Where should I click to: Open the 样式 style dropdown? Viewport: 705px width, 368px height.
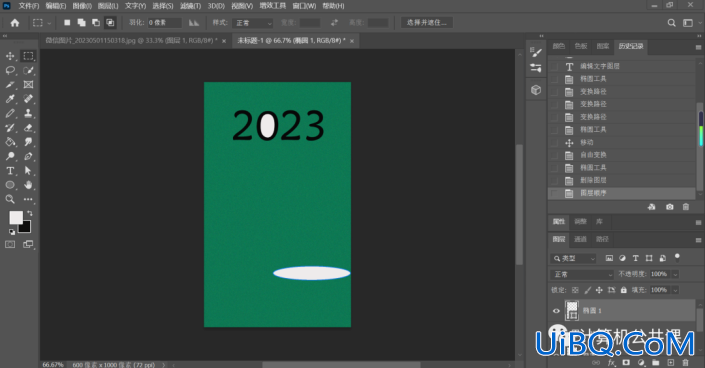[253, 23]
